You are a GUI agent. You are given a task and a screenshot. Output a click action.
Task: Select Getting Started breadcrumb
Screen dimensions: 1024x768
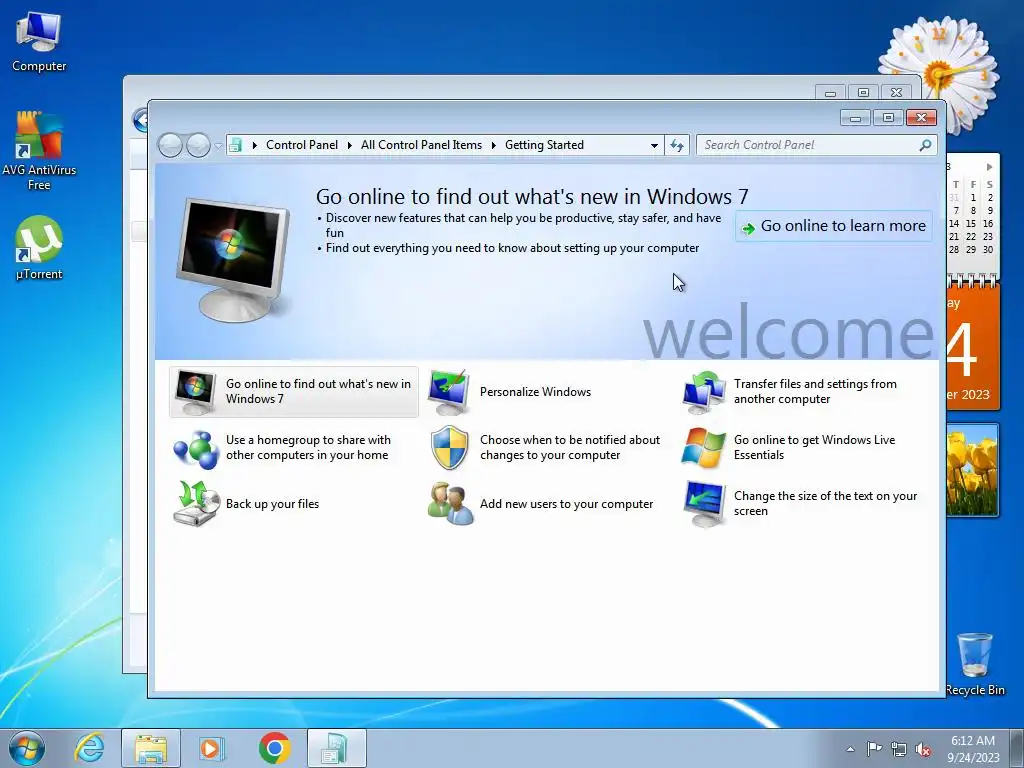pos(544,145)
